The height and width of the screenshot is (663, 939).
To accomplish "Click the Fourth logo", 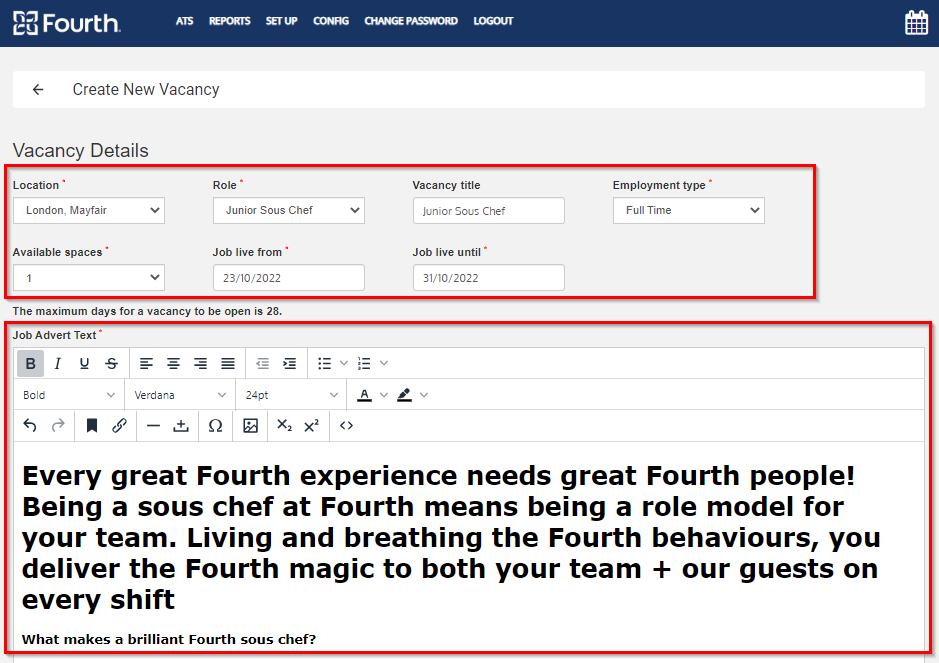I will tap(66, 23).
